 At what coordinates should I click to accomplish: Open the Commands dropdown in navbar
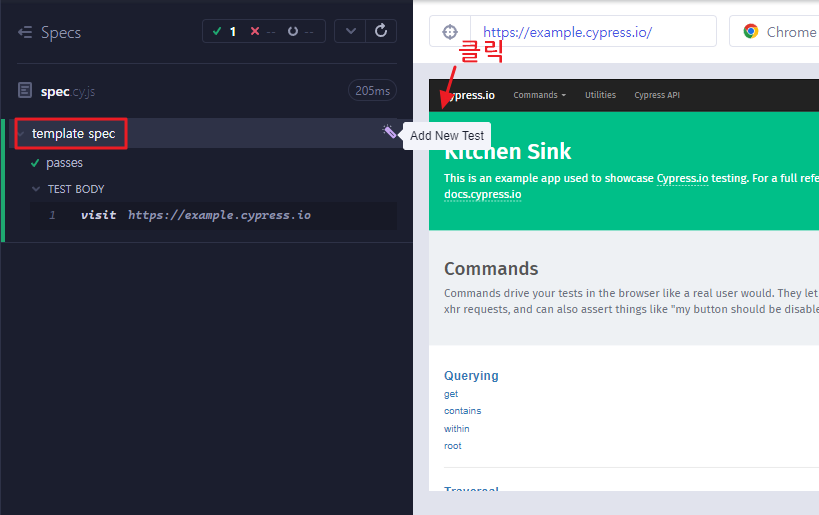click(540, 95)
